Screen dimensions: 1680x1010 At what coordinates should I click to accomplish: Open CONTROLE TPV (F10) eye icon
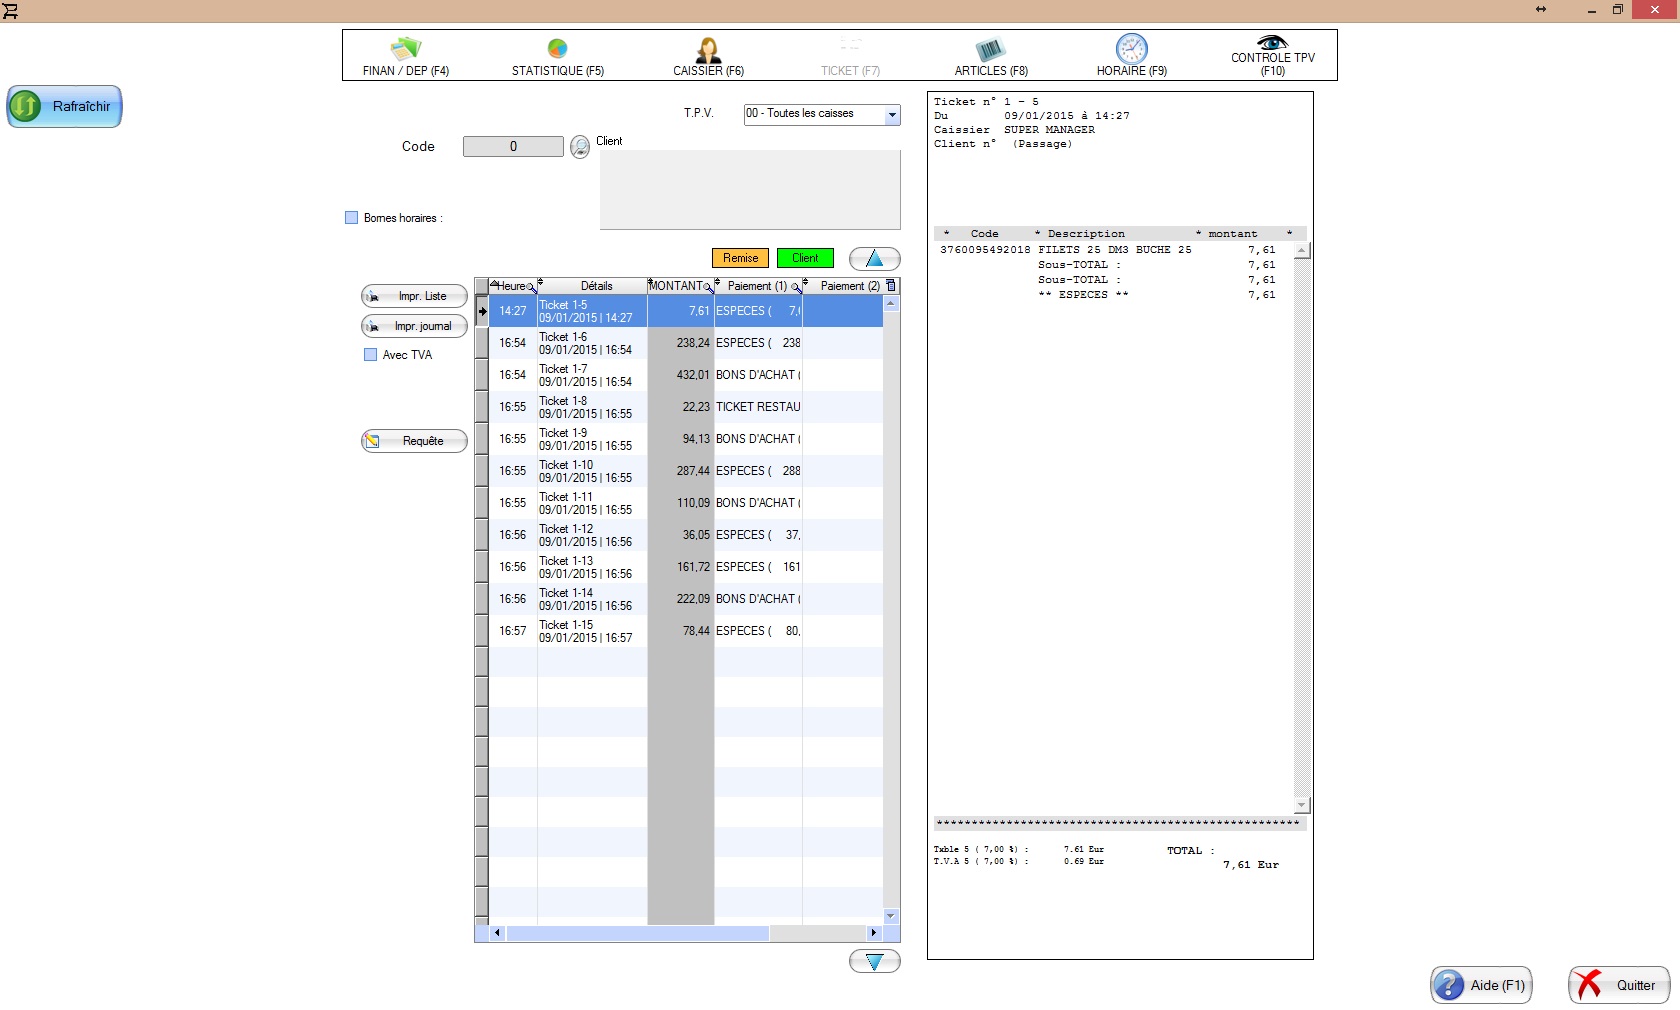1272,43
